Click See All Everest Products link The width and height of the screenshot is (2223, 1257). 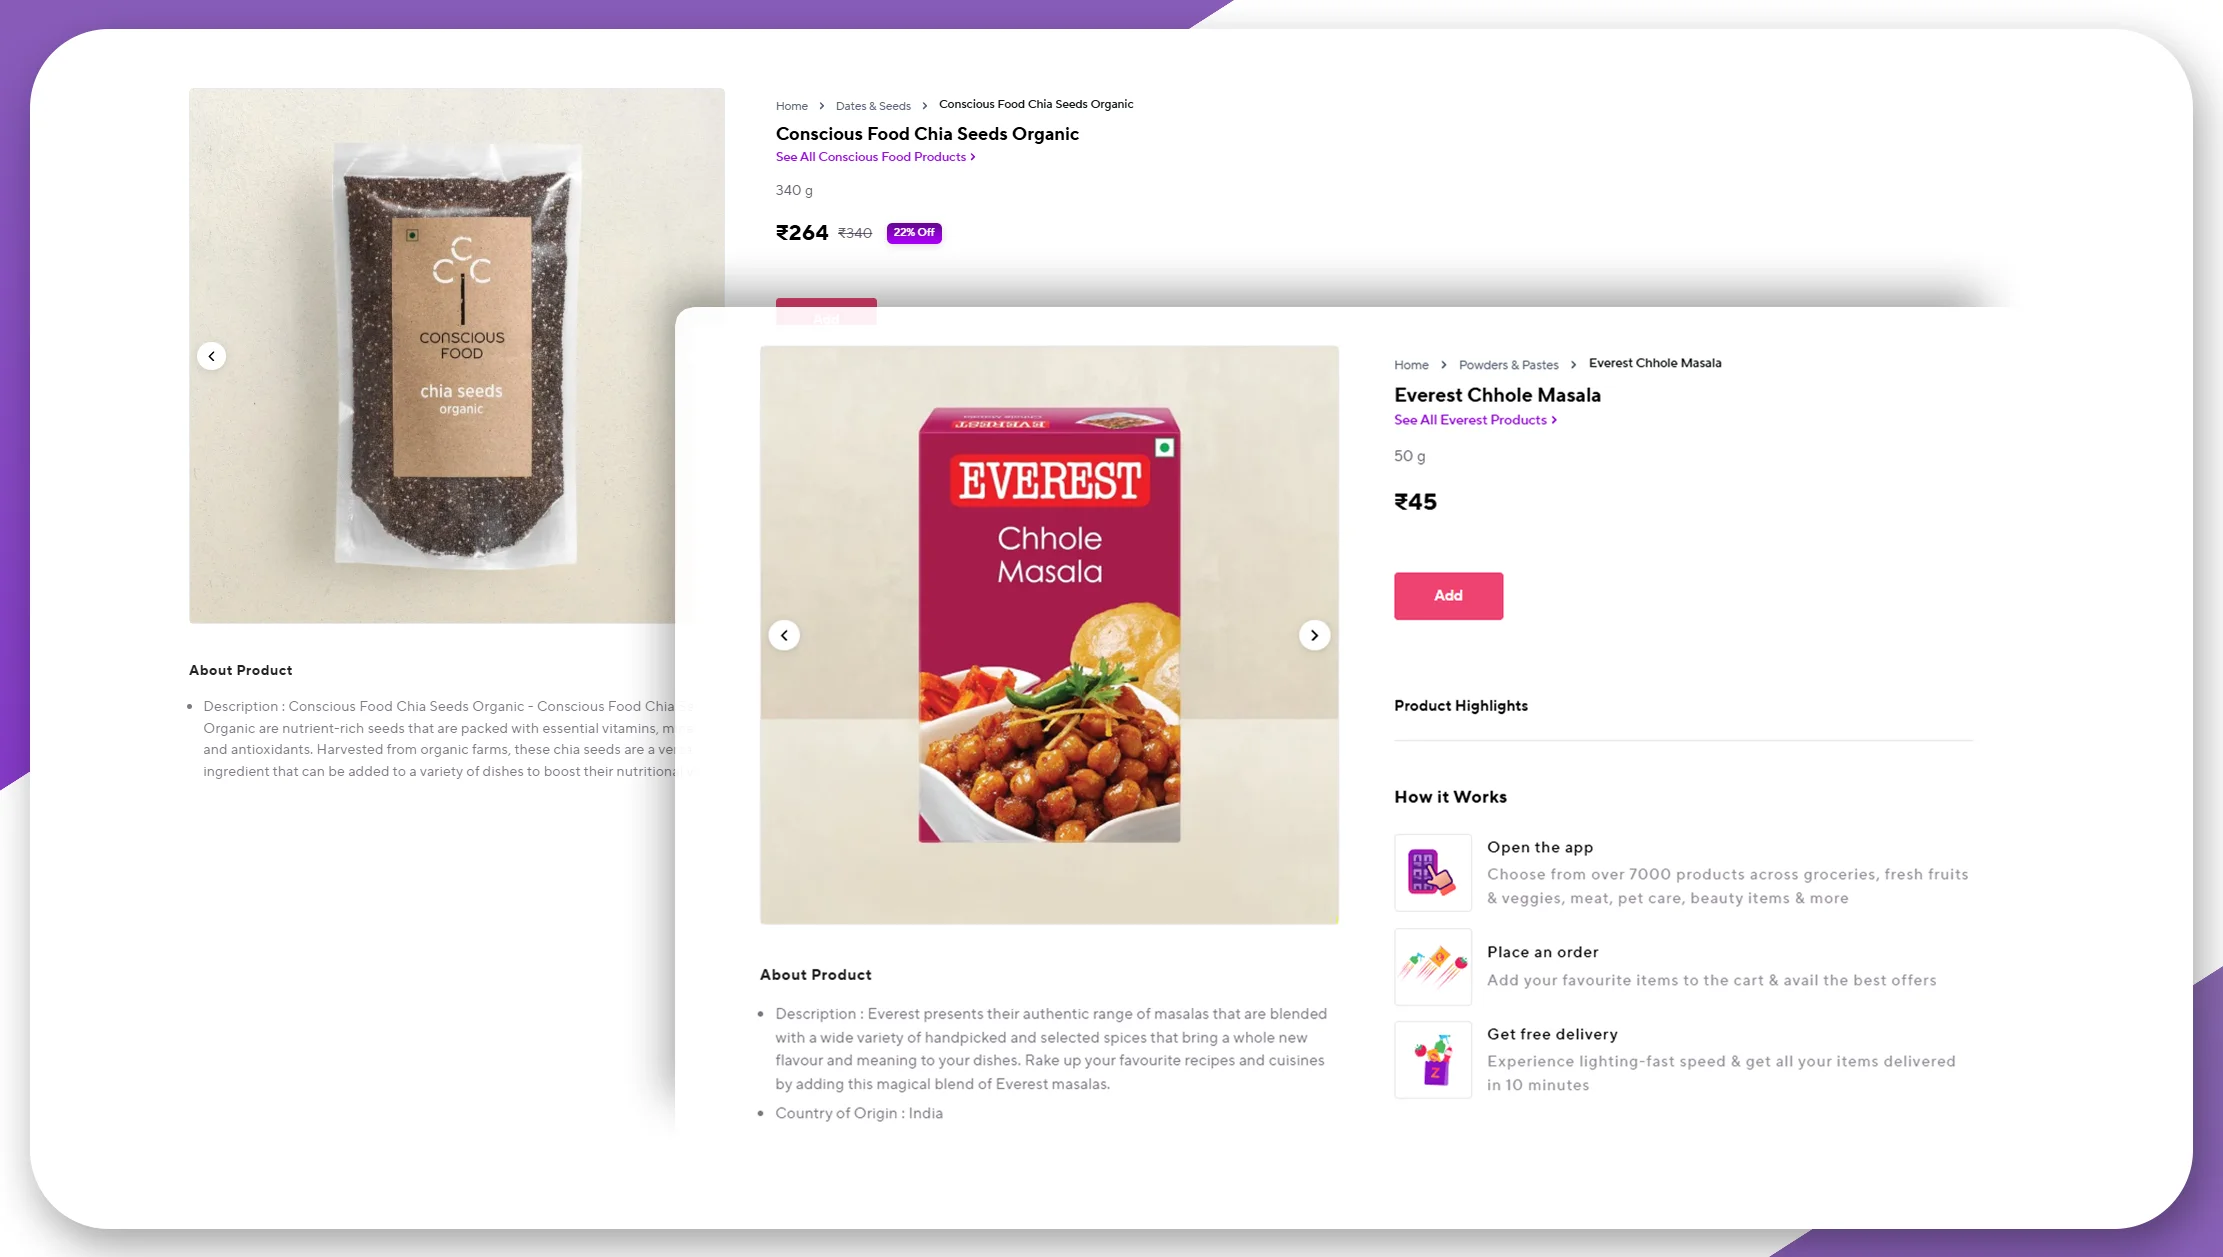click(1473, 420)
